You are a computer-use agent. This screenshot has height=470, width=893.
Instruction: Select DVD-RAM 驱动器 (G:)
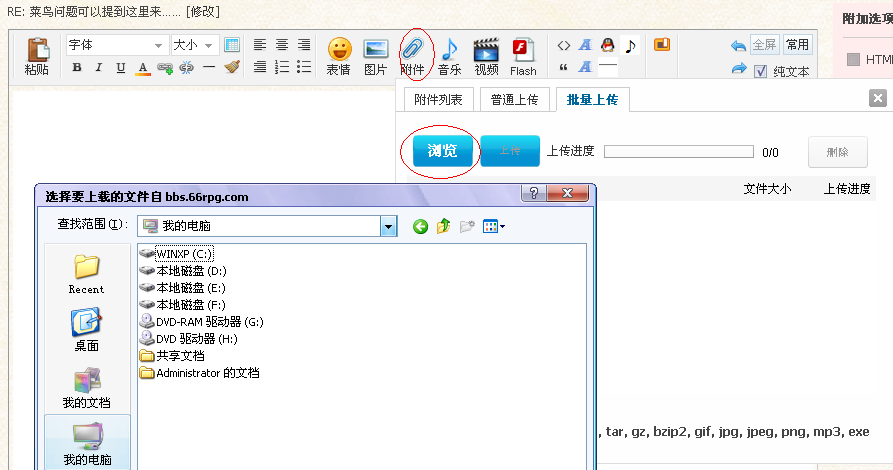[202, 322]
